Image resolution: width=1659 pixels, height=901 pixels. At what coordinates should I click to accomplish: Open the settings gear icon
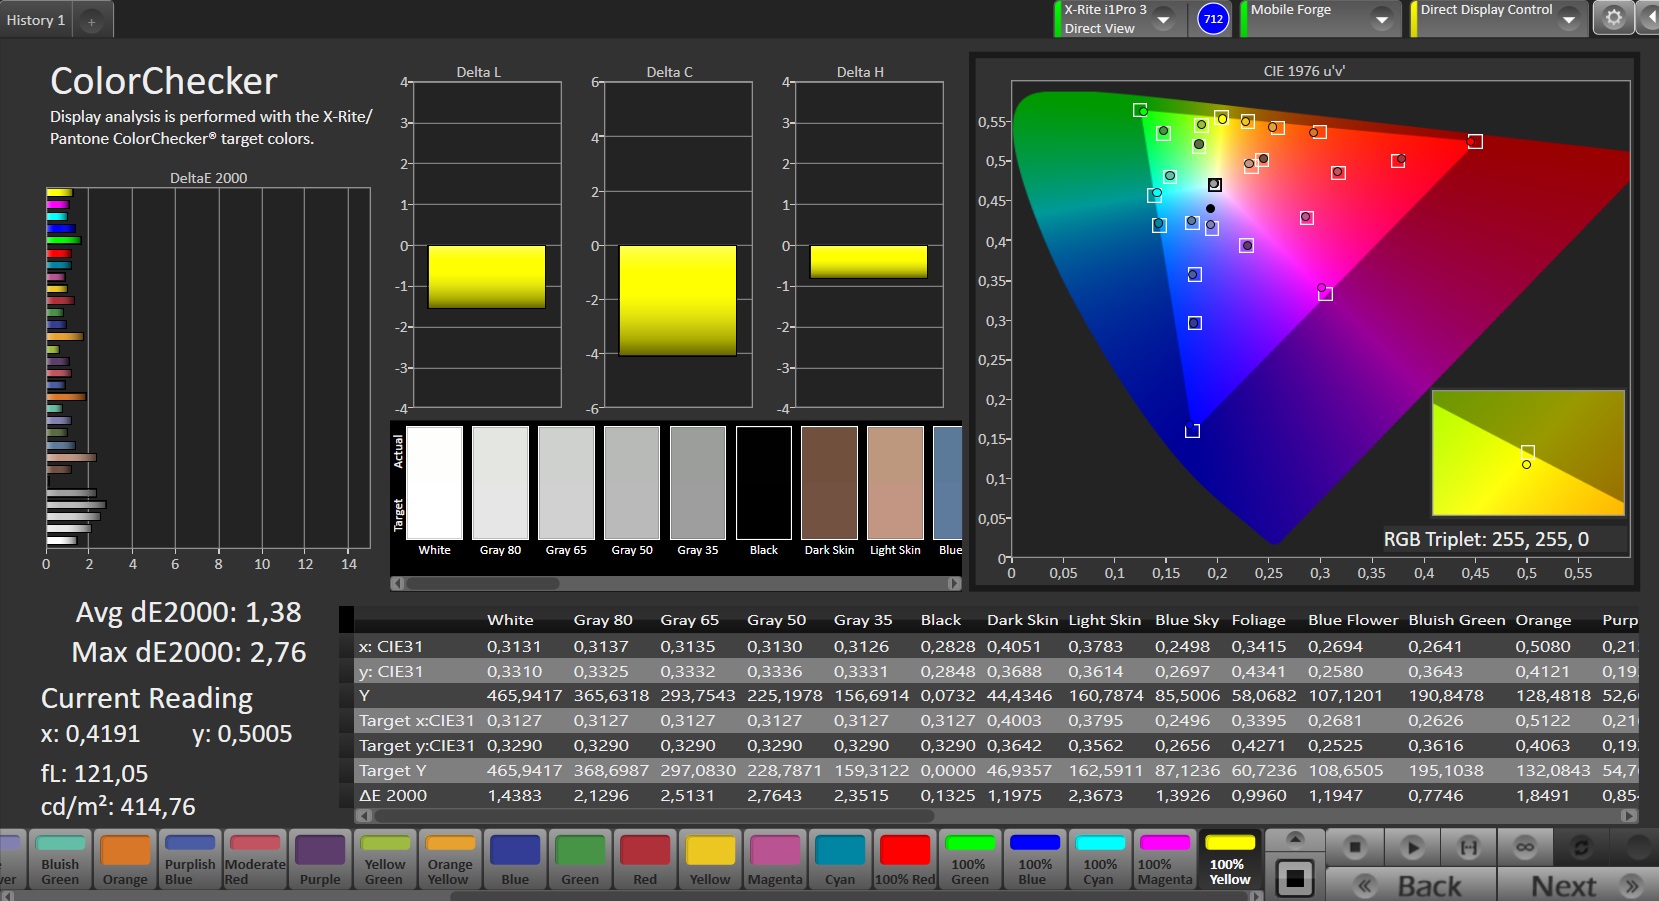tap(1613, 18)
